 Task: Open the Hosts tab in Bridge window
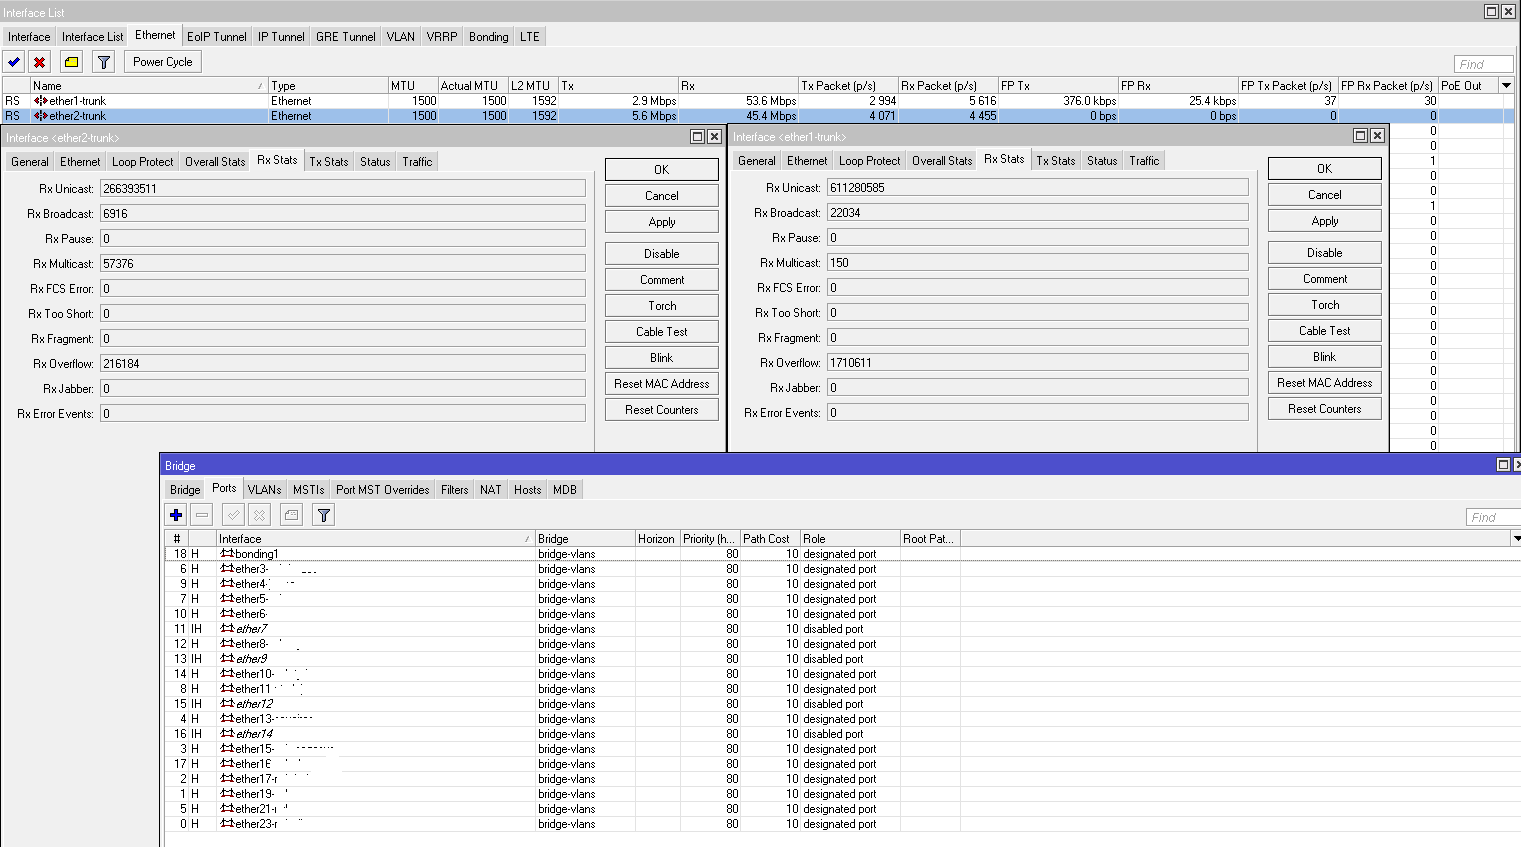[528, 490]
